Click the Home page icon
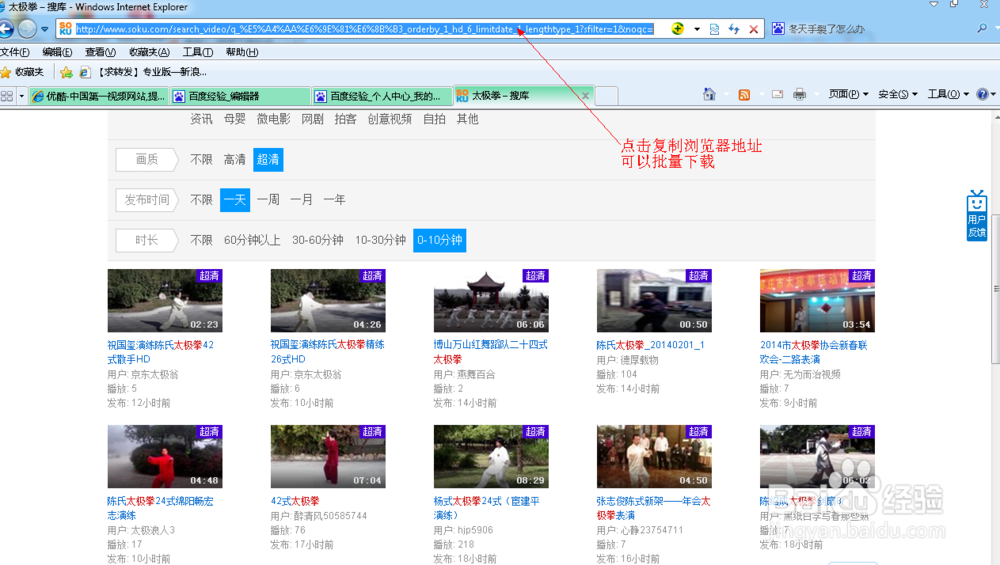The width and height of the screenshot is (1000, 565). pos(709,94)
